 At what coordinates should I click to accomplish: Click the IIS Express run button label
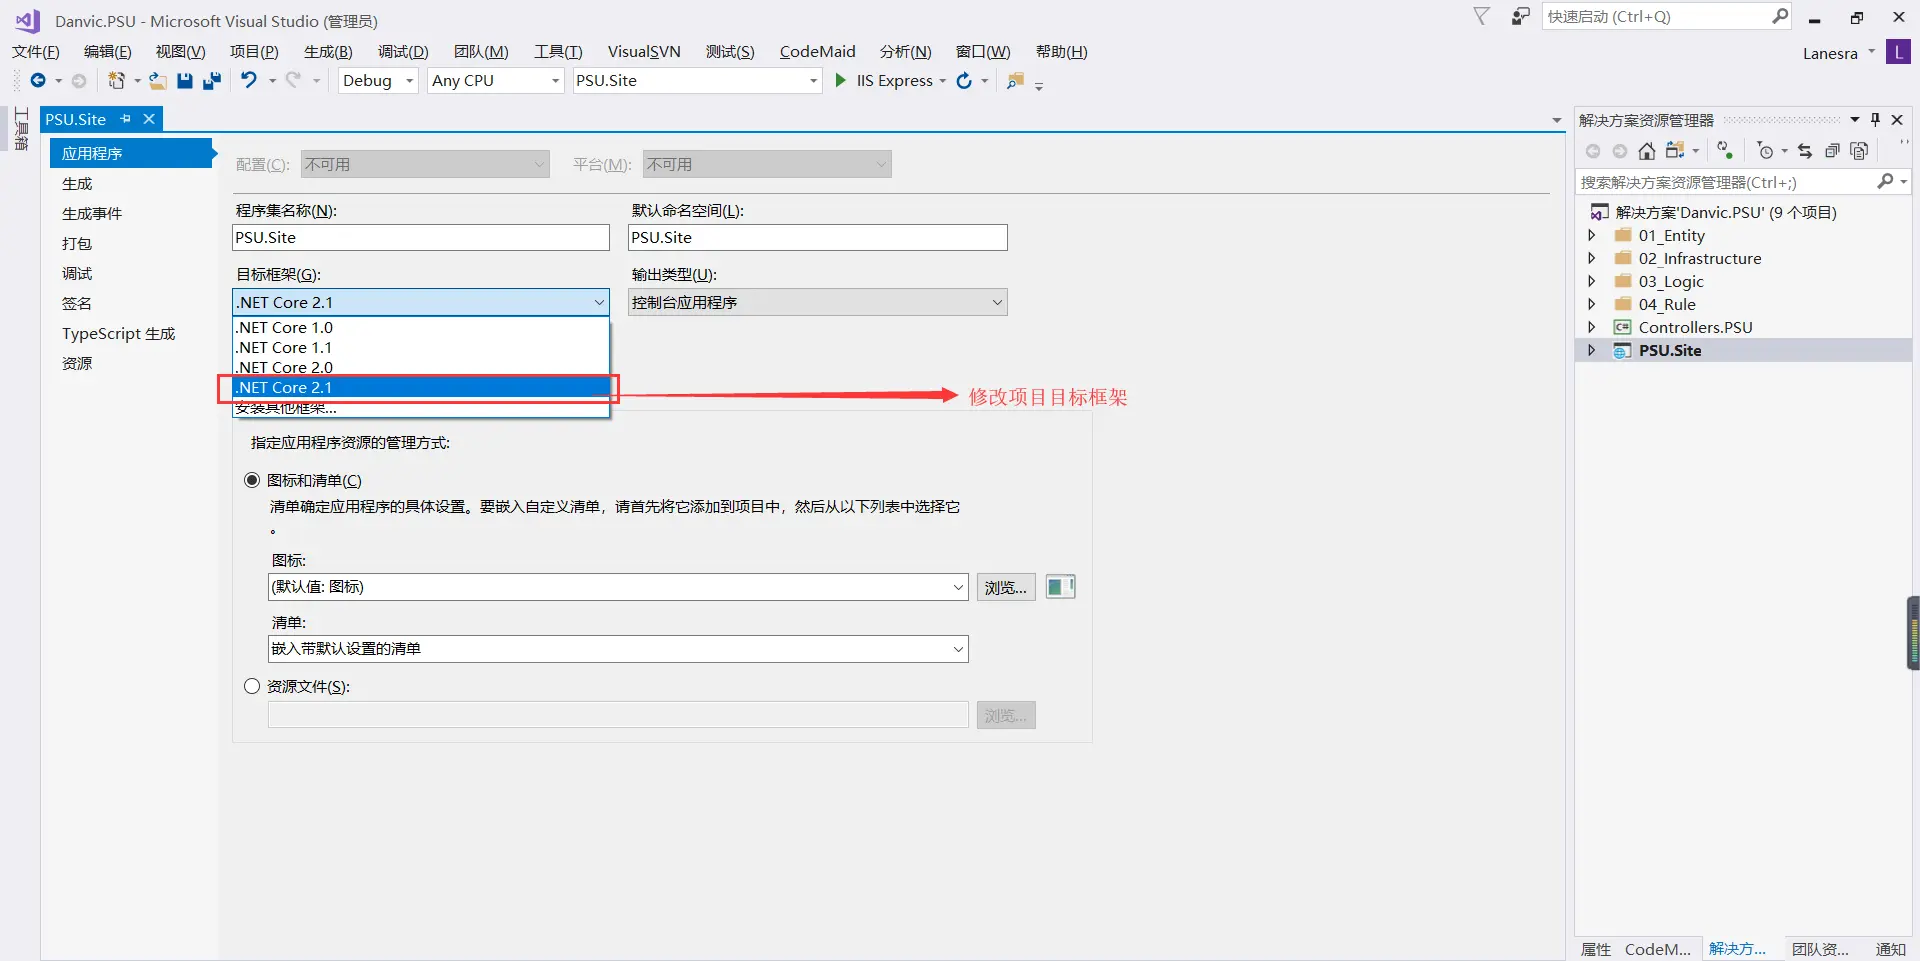pyautogui.click(x=894, y=81)
